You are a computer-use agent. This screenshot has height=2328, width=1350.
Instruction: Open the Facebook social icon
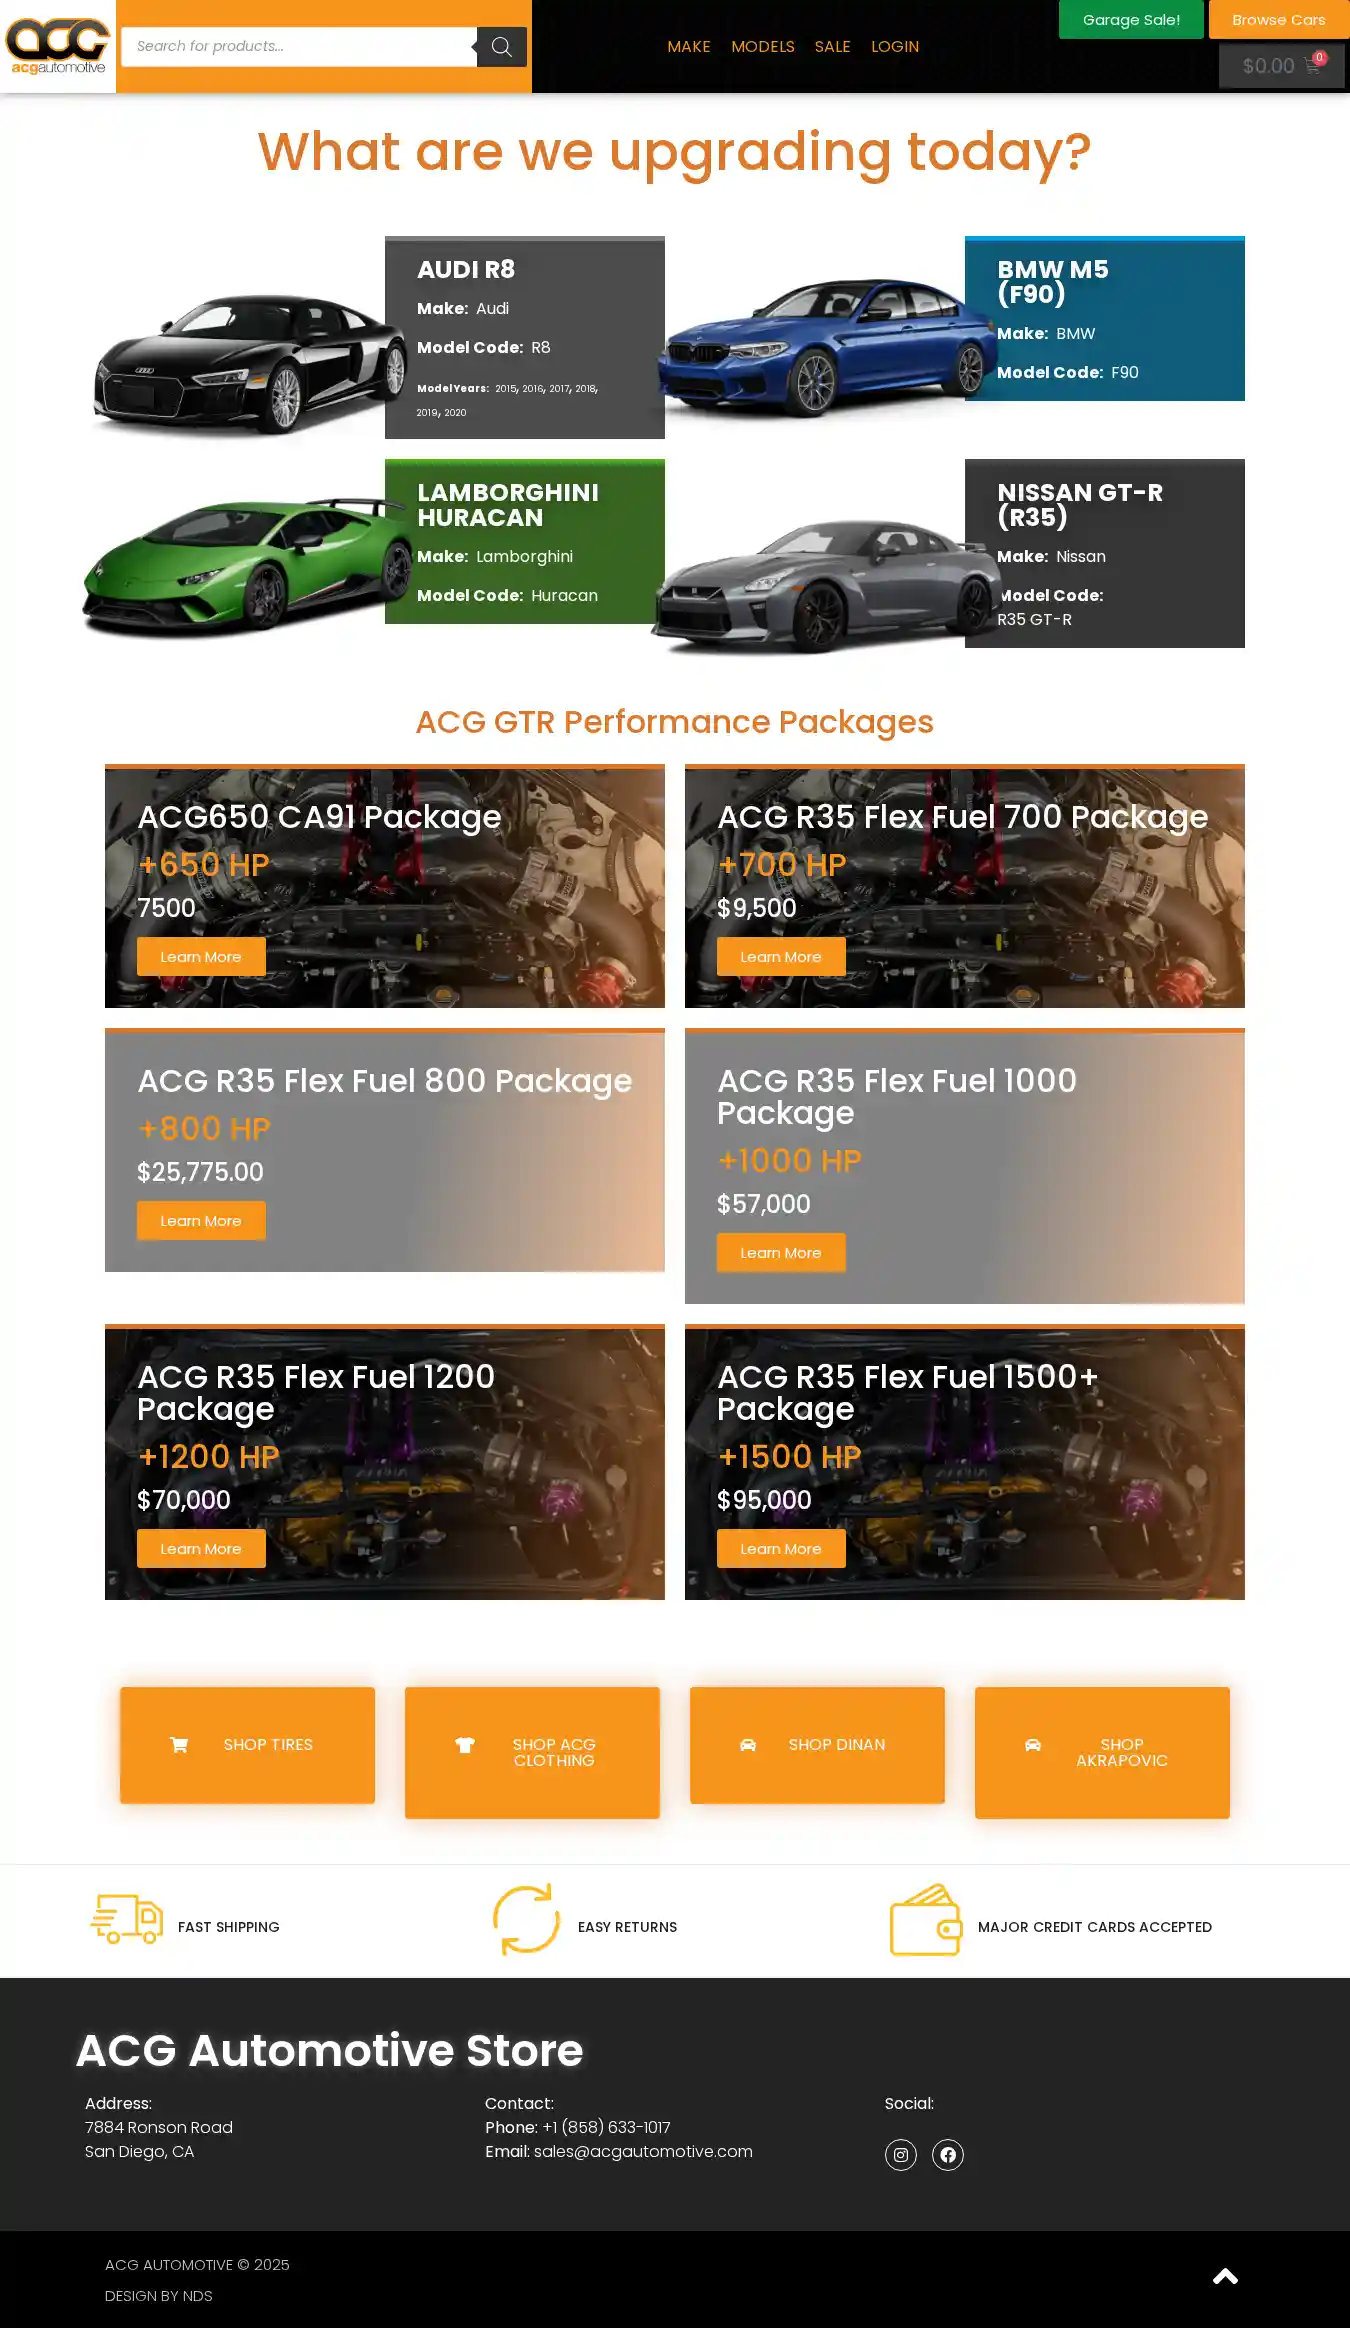click(947, 2154)
